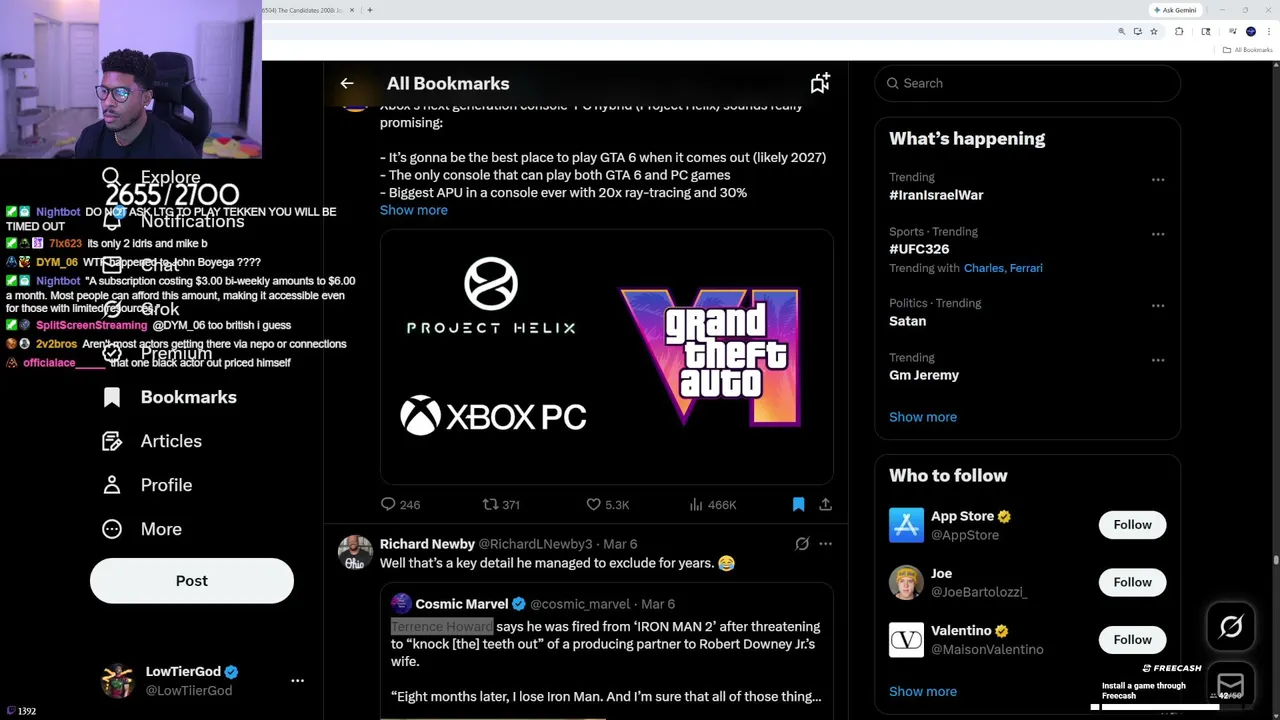Open the Charles trending link

(x=982, y=268)
